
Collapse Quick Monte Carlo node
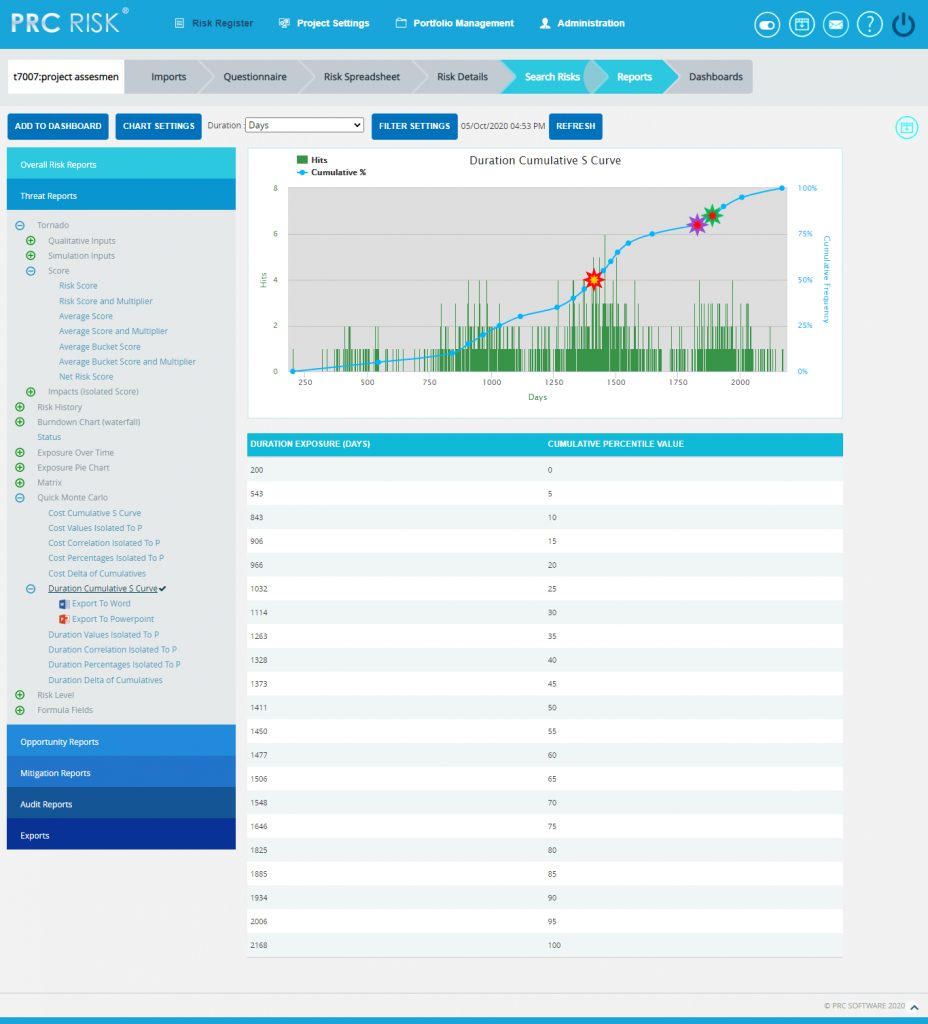pyautogui.click(x=20, y=498)
